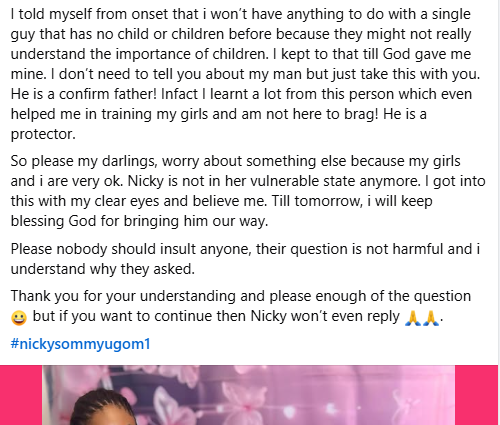The image size is (500, 425).
Task: Click the grinning face emoji
Action: [19, 317]
